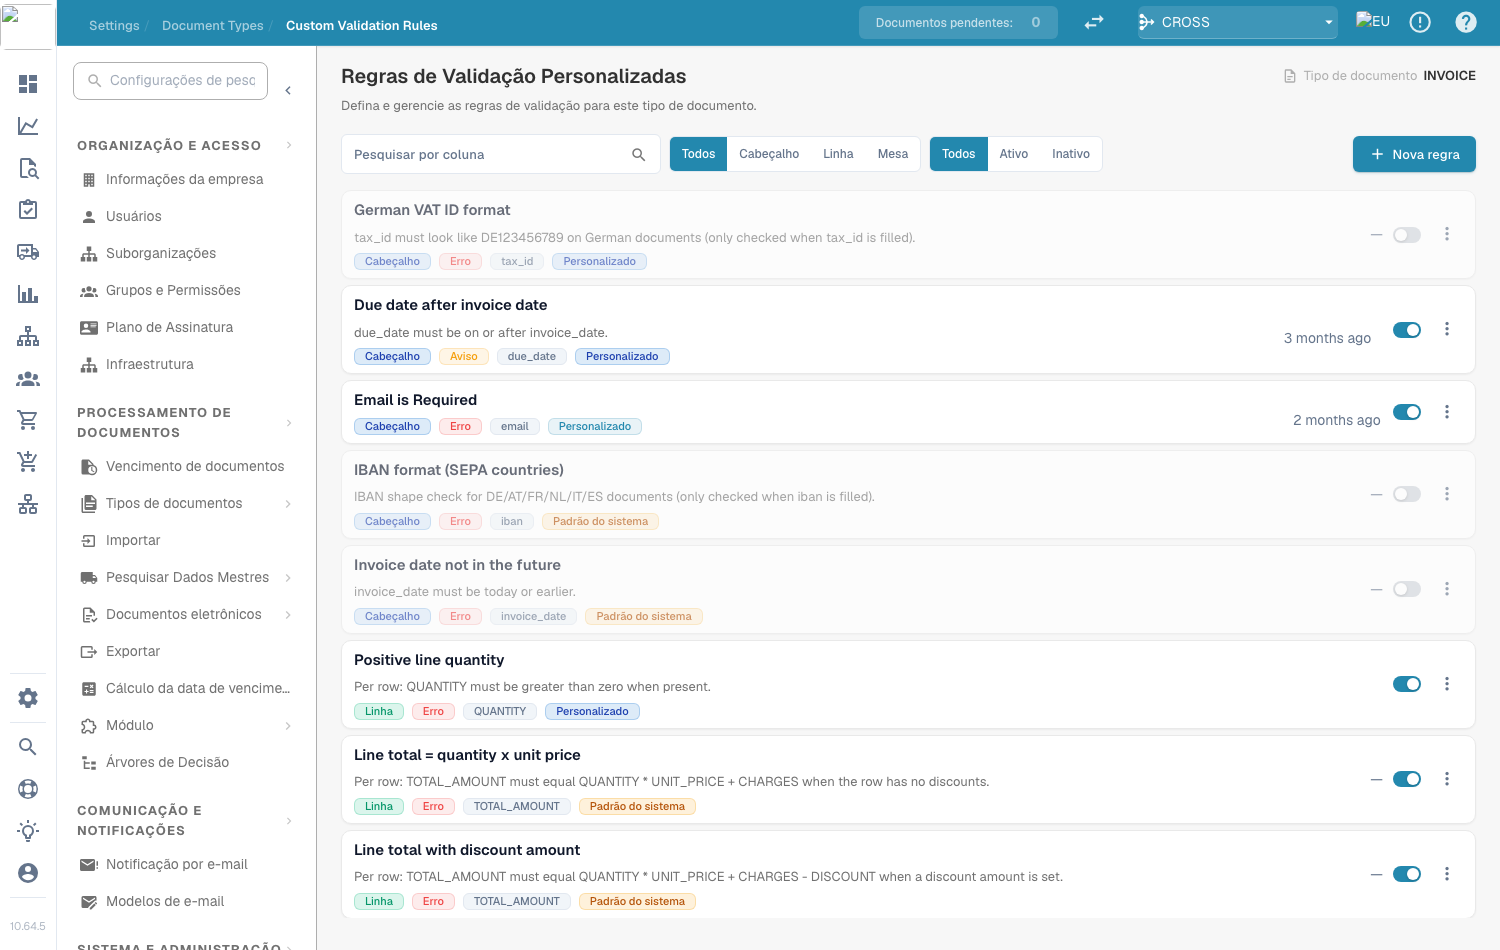Screen dimensions: 1500x950
Task: Open Árvores de Decisão page
Action: pyautogui.click(x=168, y=763)
